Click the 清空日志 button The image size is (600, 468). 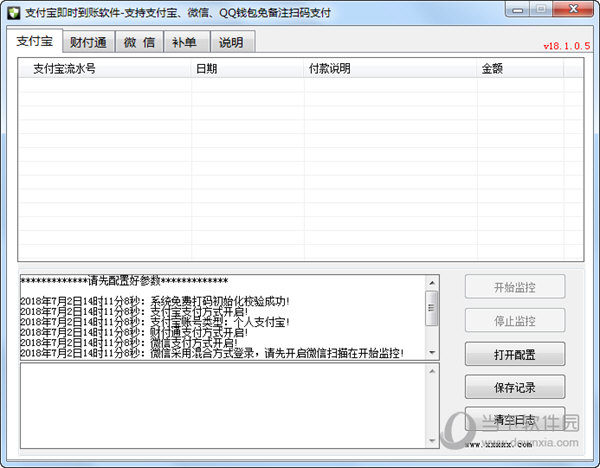pyautogui.click(x=515, y=419)
